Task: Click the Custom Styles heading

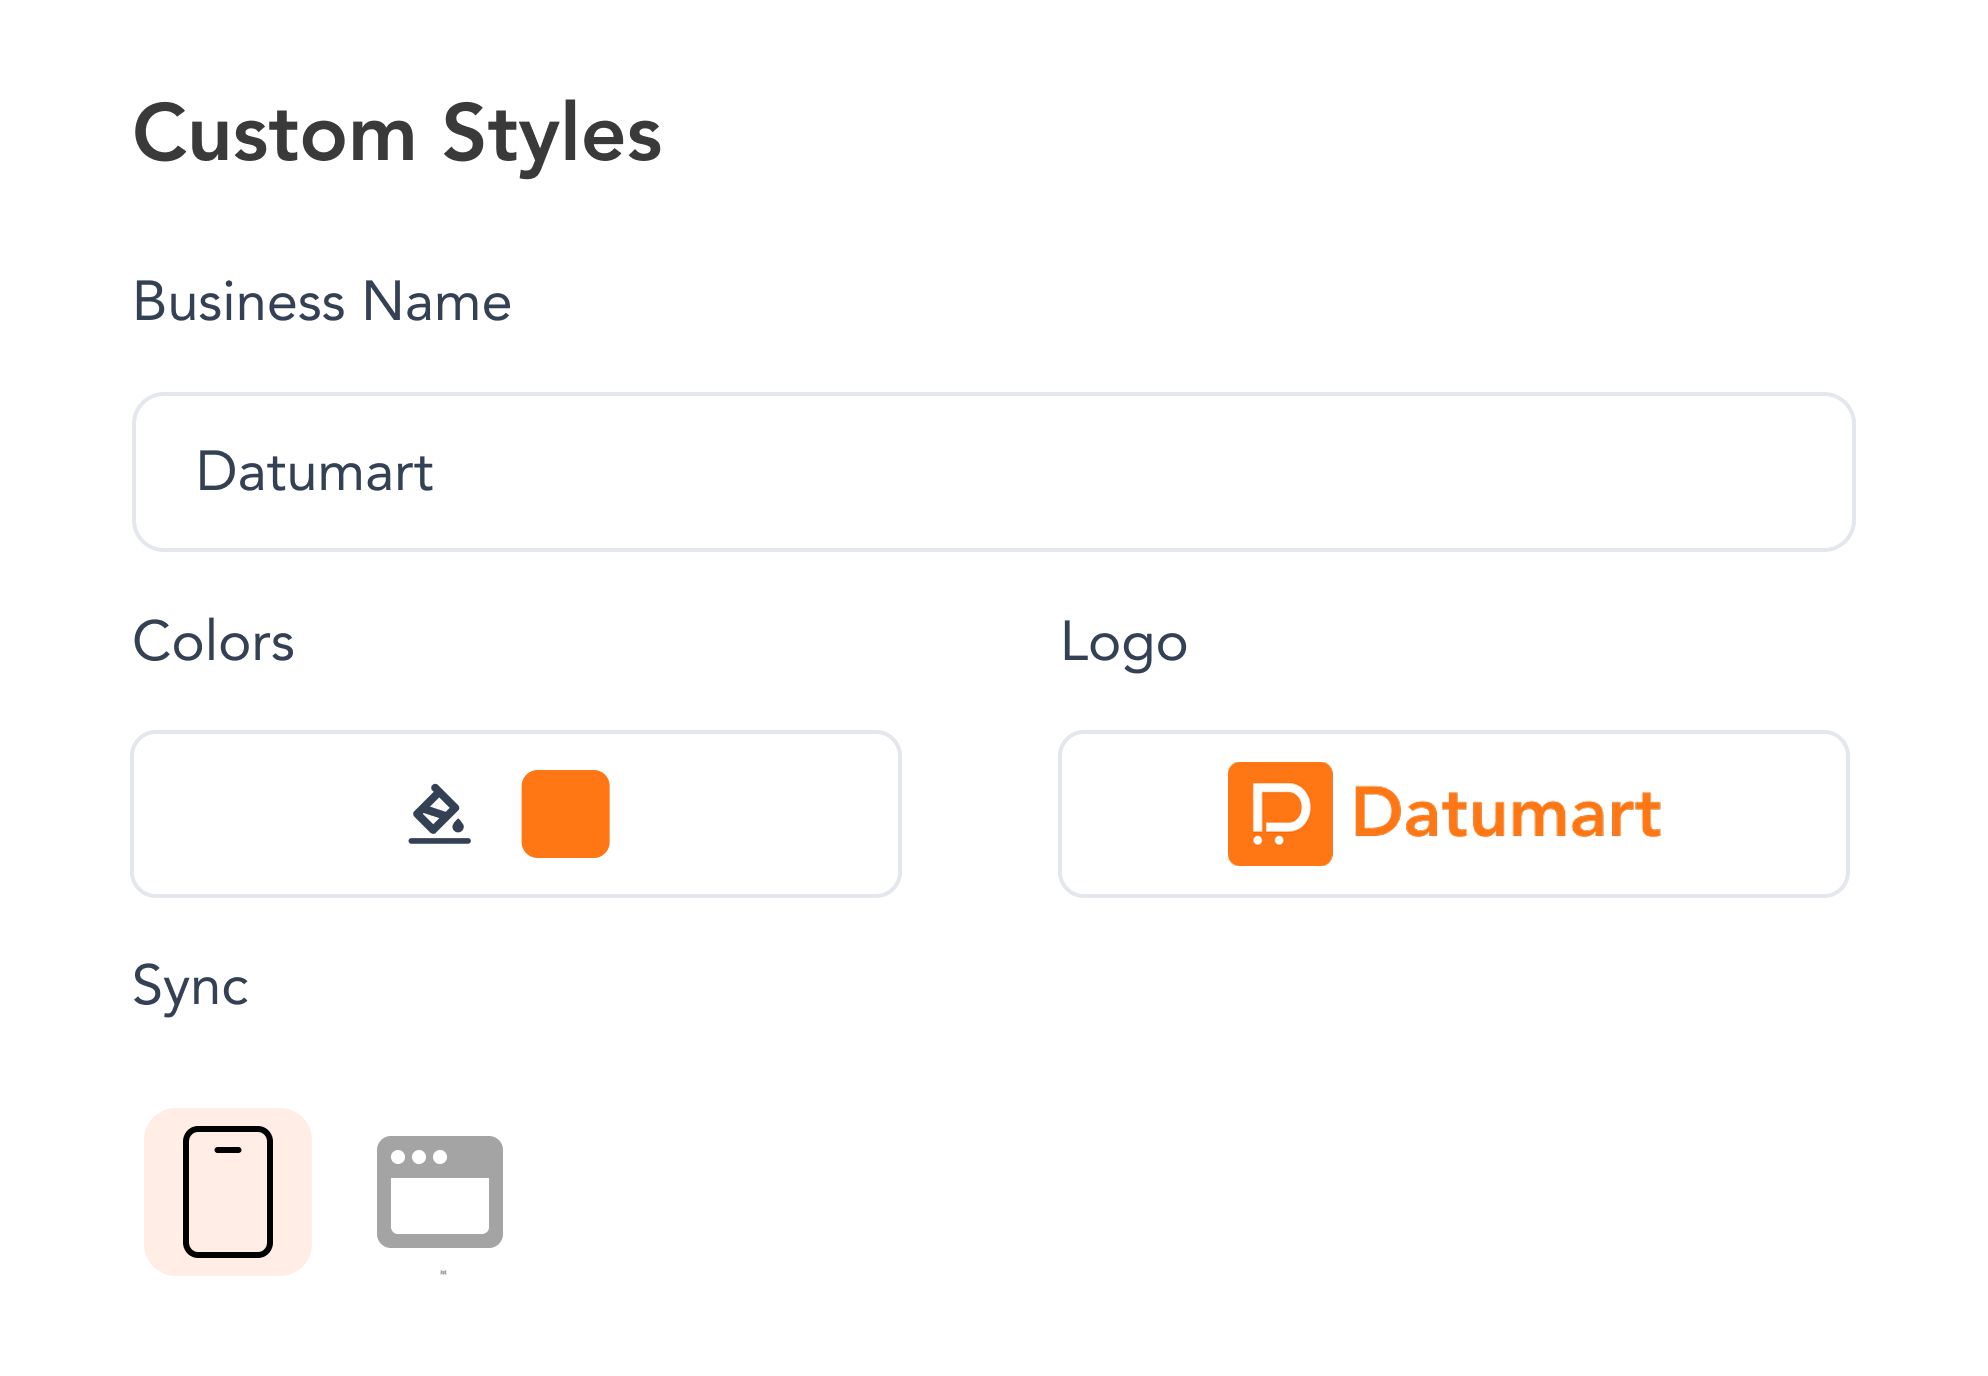Action: tap(397, 134)
